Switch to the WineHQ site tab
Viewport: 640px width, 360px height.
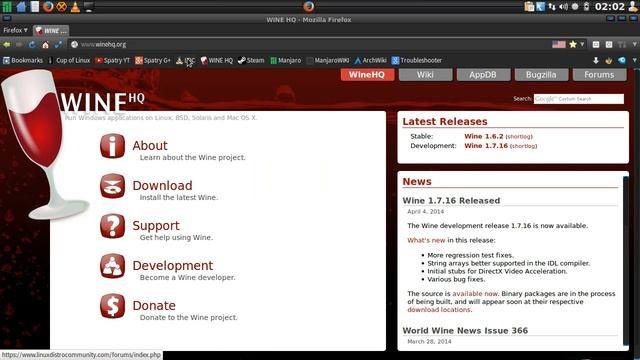tap(367, 75)
